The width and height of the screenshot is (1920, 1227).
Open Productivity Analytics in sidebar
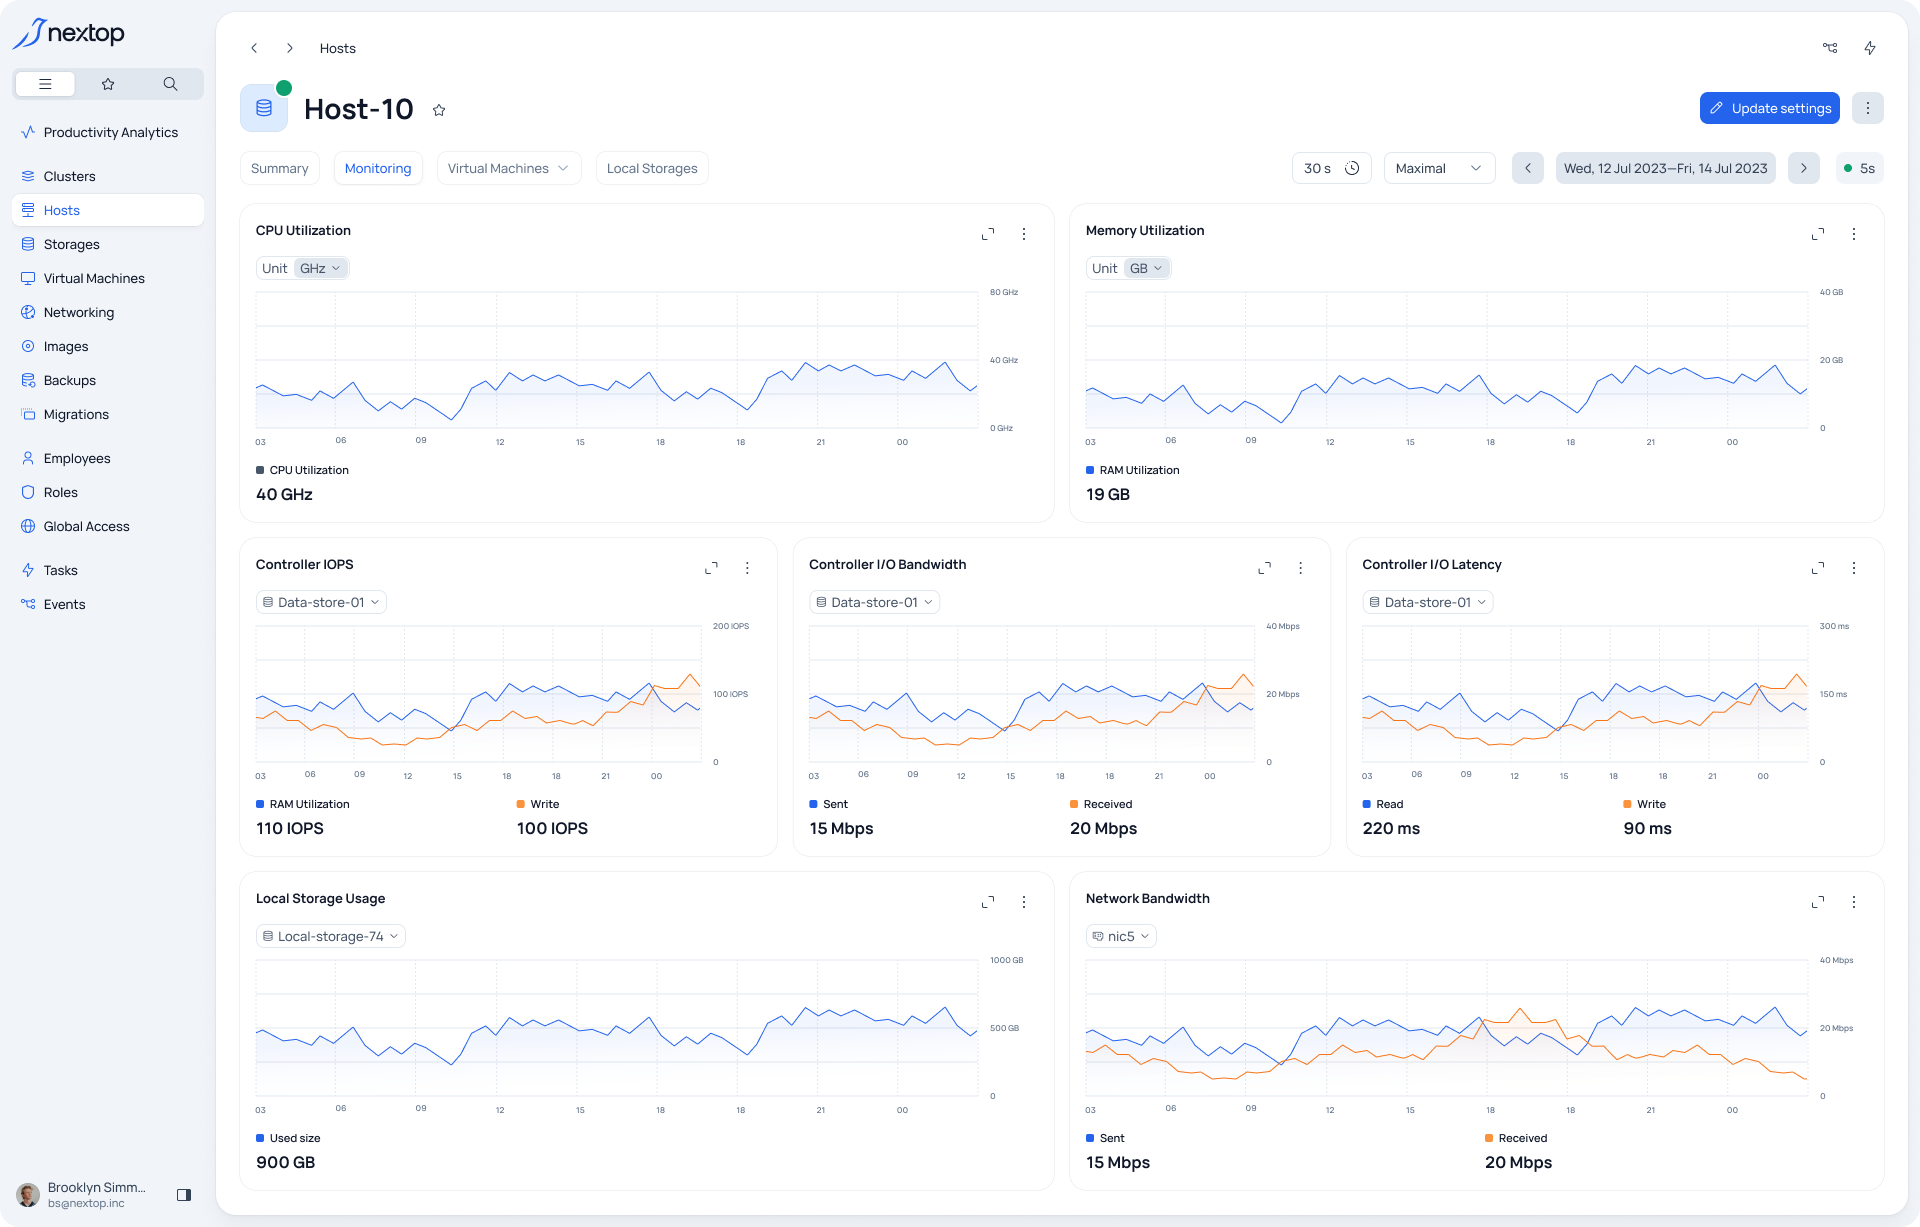tap(108, 132)
